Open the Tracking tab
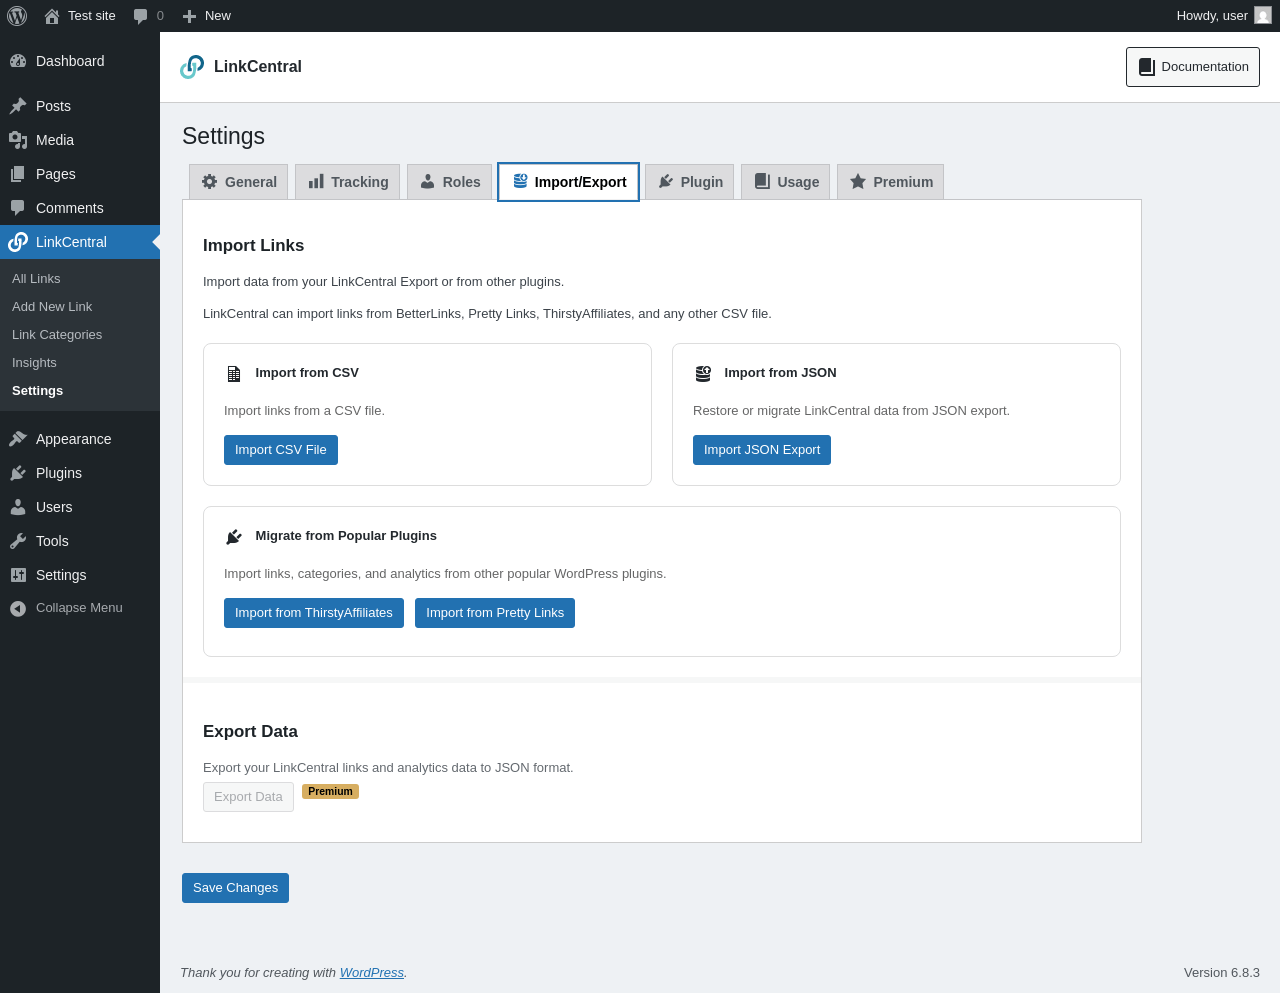 point(348,182)
